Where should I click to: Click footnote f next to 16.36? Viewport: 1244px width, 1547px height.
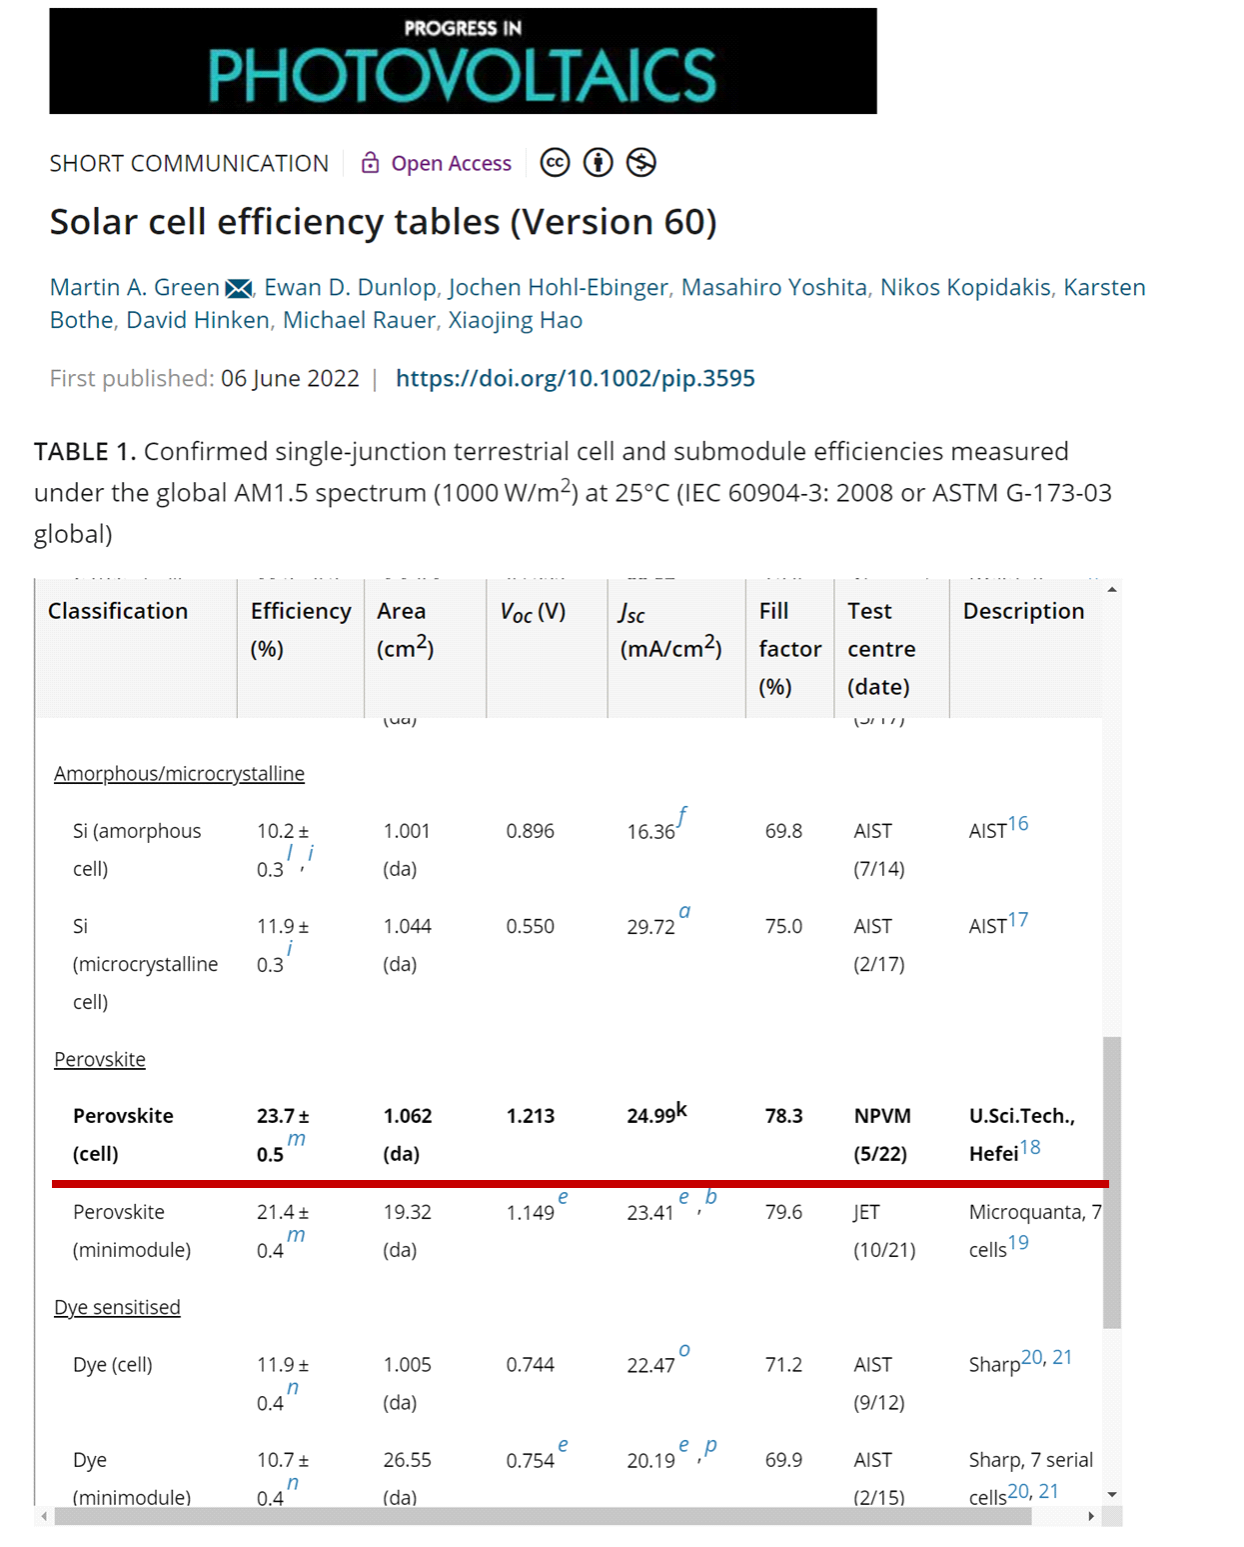(x=682, y=817)
